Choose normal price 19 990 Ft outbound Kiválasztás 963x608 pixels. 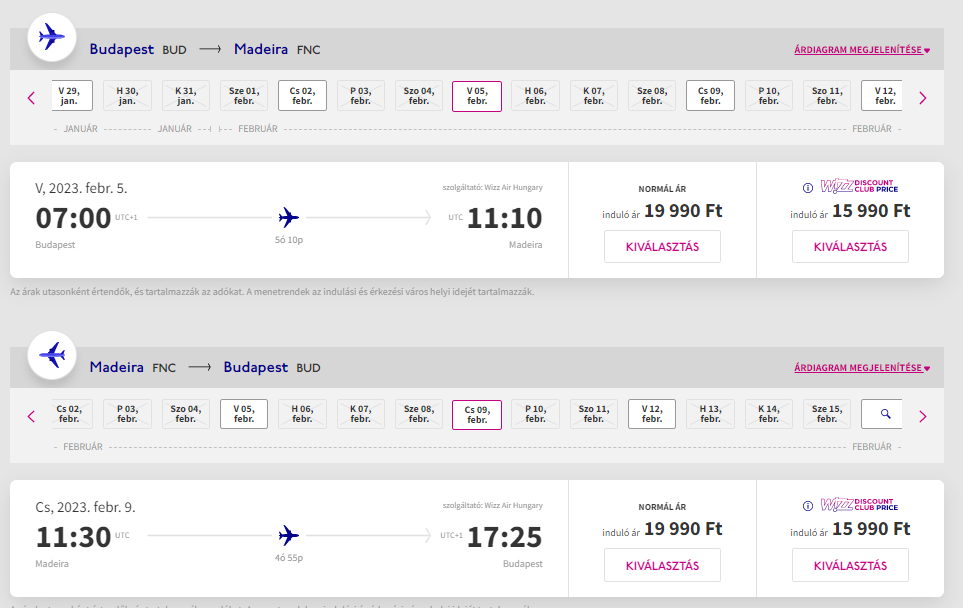coord(662,247)
